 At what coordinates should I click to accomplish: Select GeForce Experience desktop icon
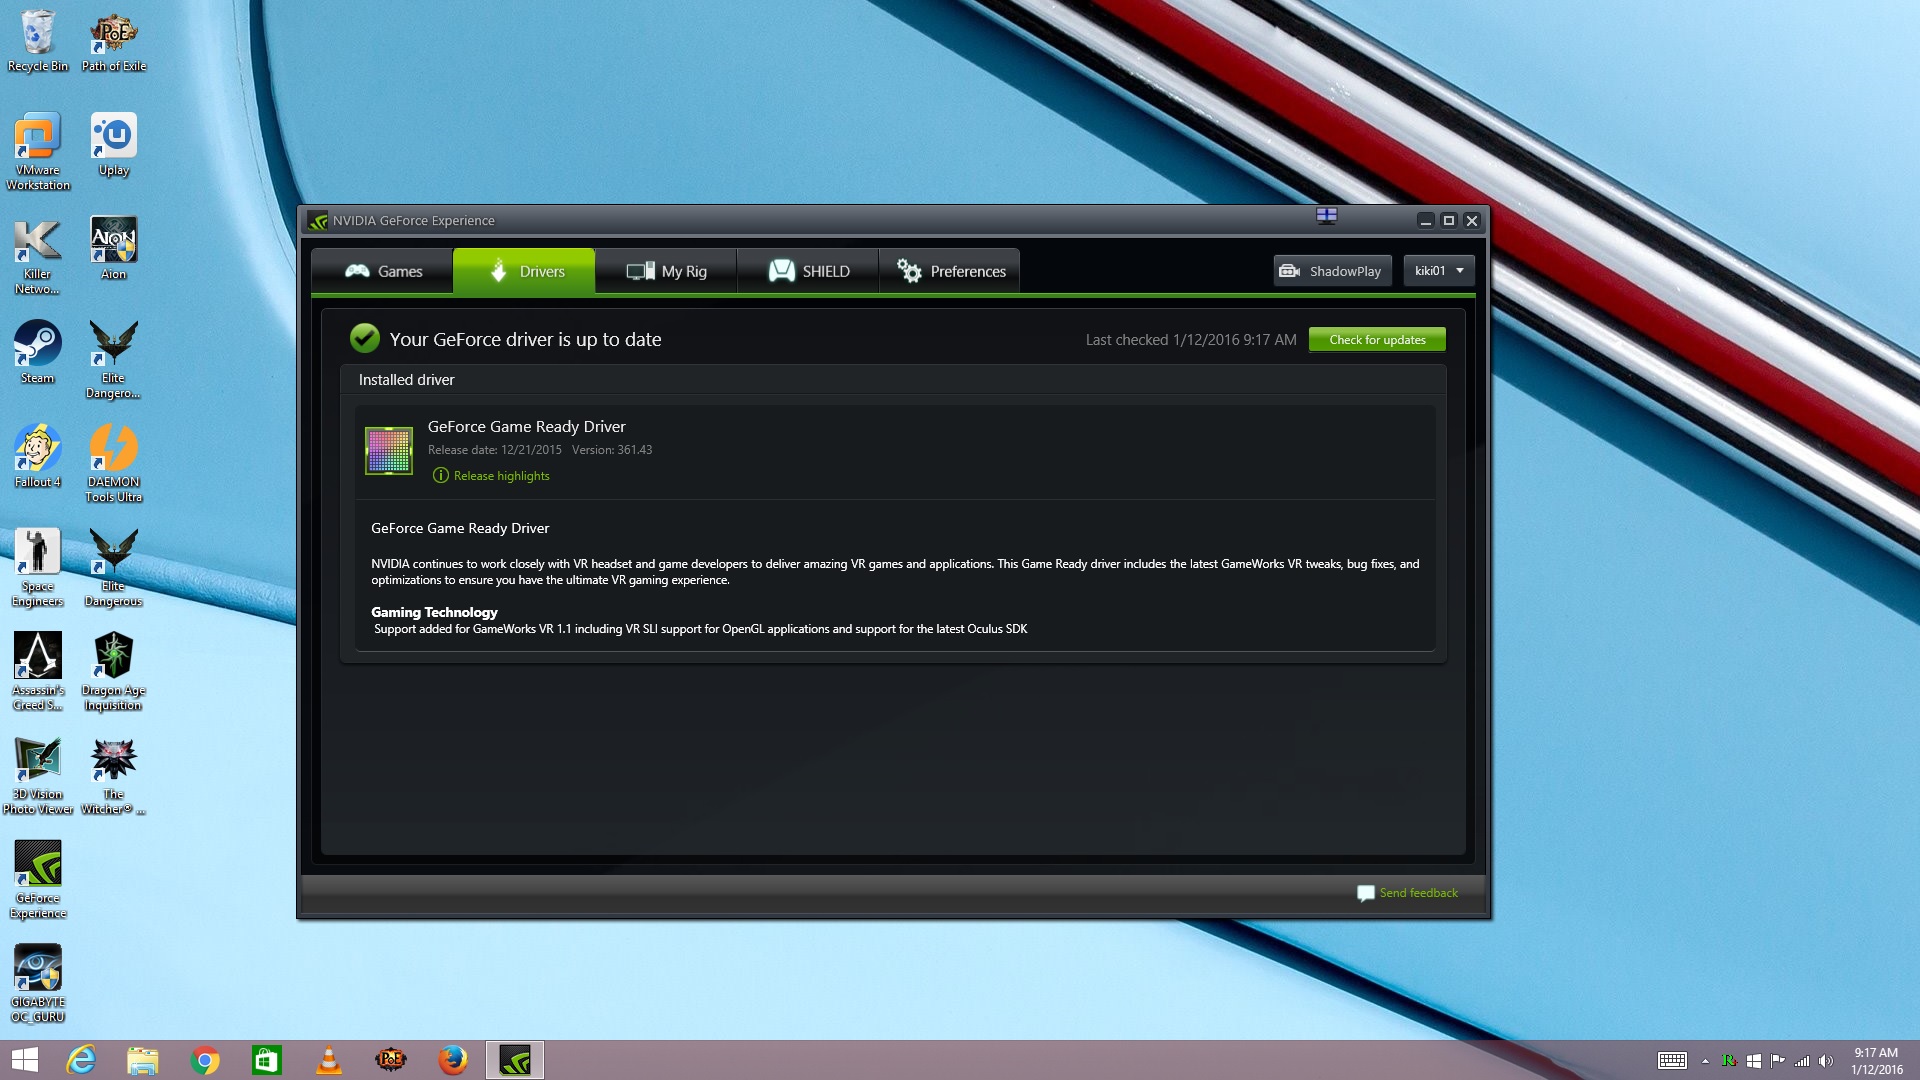pos(38,879)
